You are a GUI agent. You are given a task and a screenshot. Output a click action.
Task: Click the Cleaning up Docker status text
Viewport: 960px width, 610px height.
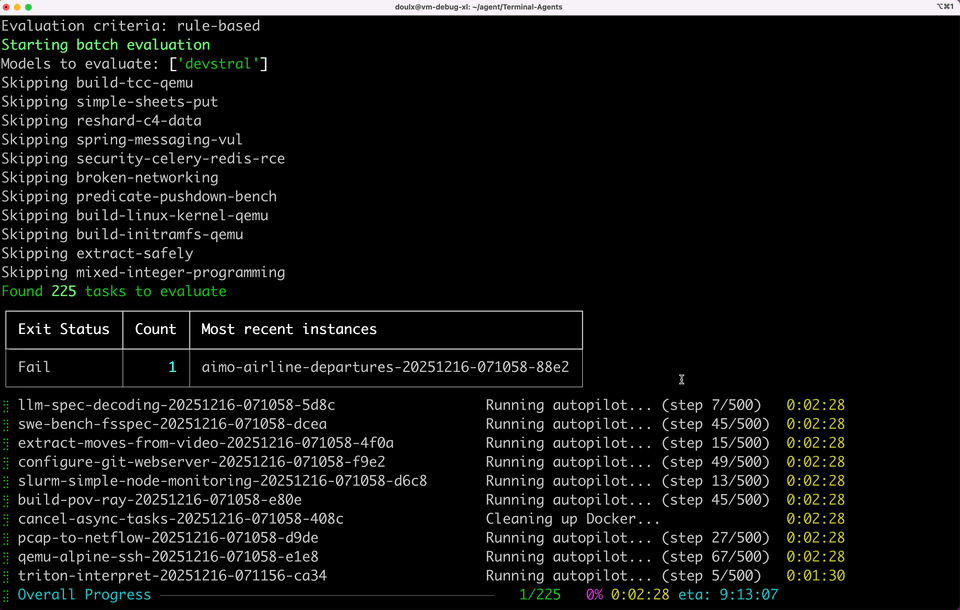pyautogui.click(x=573, y=519)
